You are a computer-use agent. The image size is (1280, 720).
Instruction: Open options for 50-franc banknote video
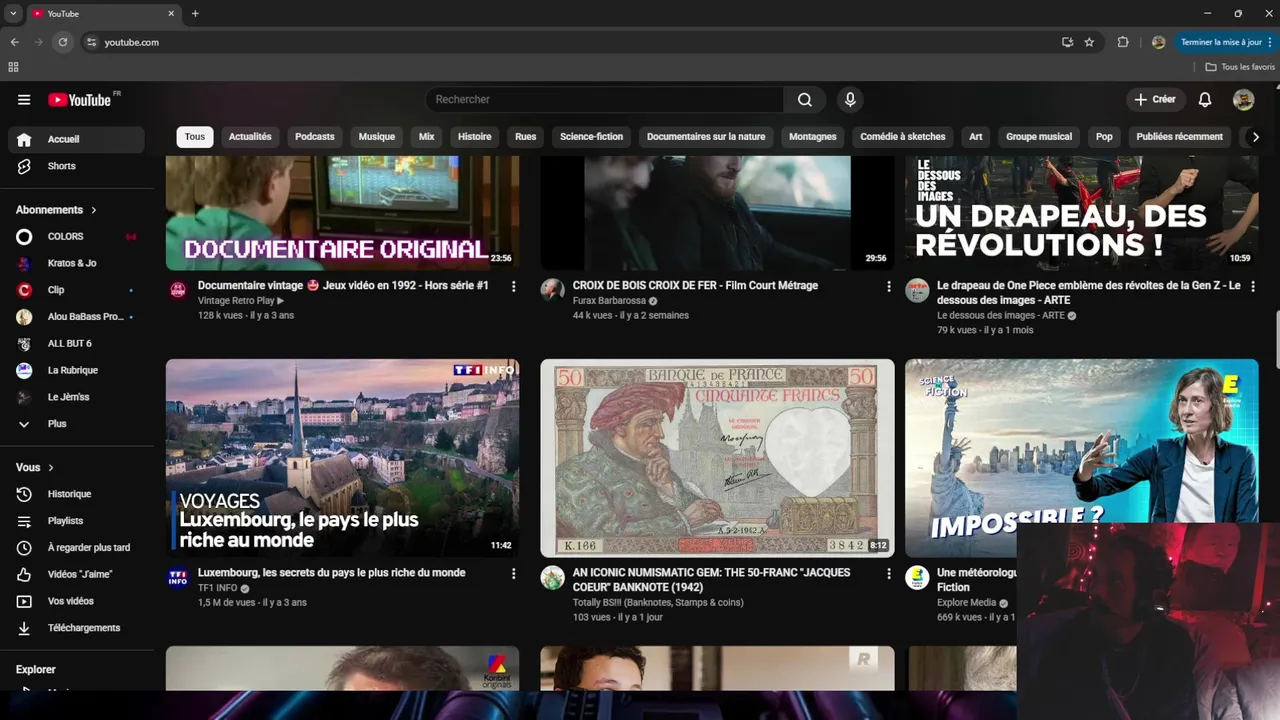point(889,574)
